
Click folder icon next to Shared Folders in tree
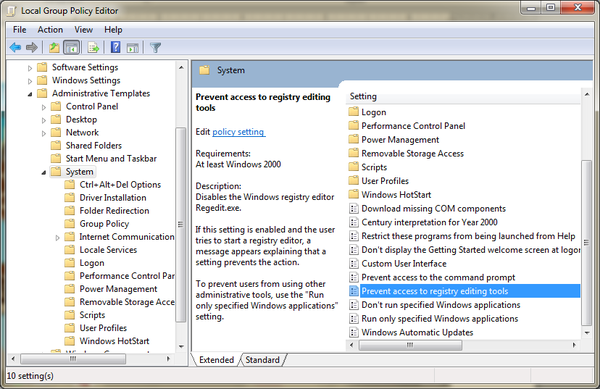[x=56, y=145]
